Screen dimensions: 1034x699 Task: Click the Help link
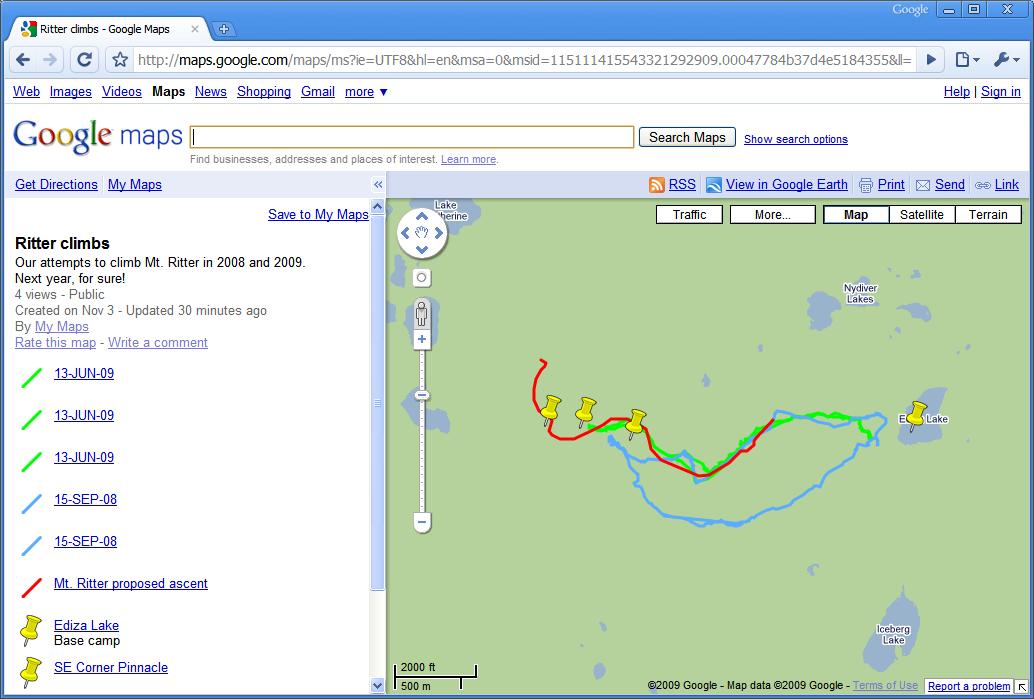956,92
